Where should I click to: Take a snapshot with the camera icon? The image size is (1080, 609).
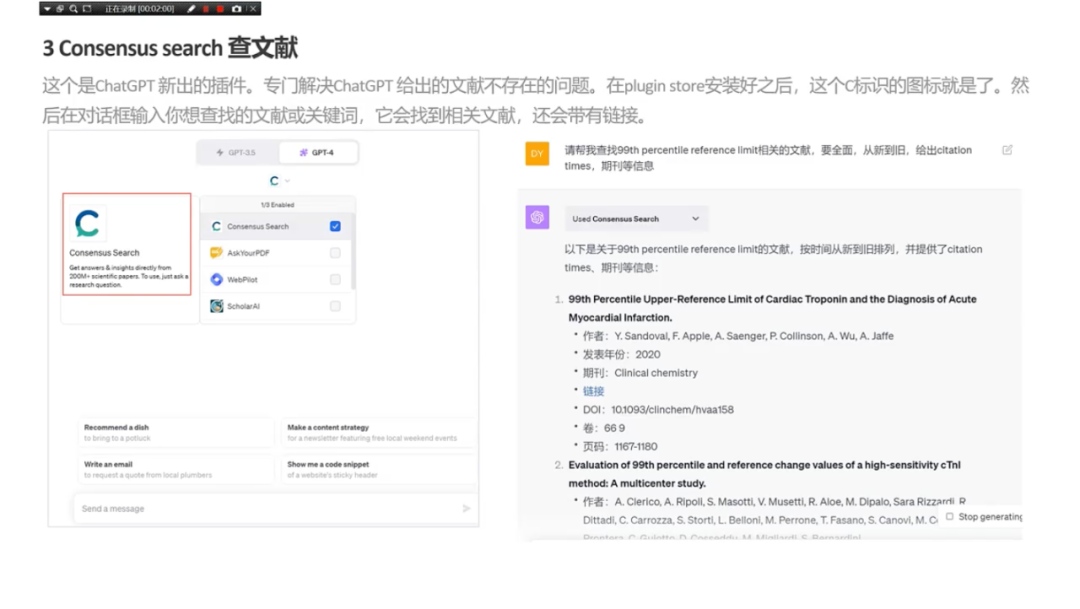pyautogui.click(x=237, y=9)
